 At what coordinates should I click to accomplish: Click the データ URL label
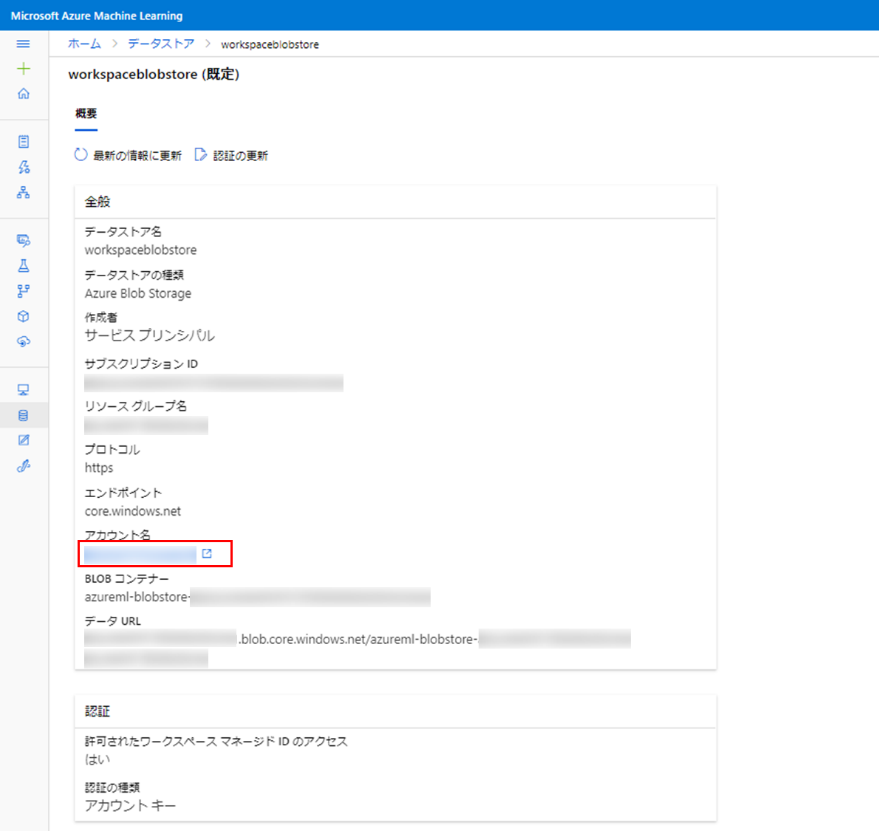(113, 621)
